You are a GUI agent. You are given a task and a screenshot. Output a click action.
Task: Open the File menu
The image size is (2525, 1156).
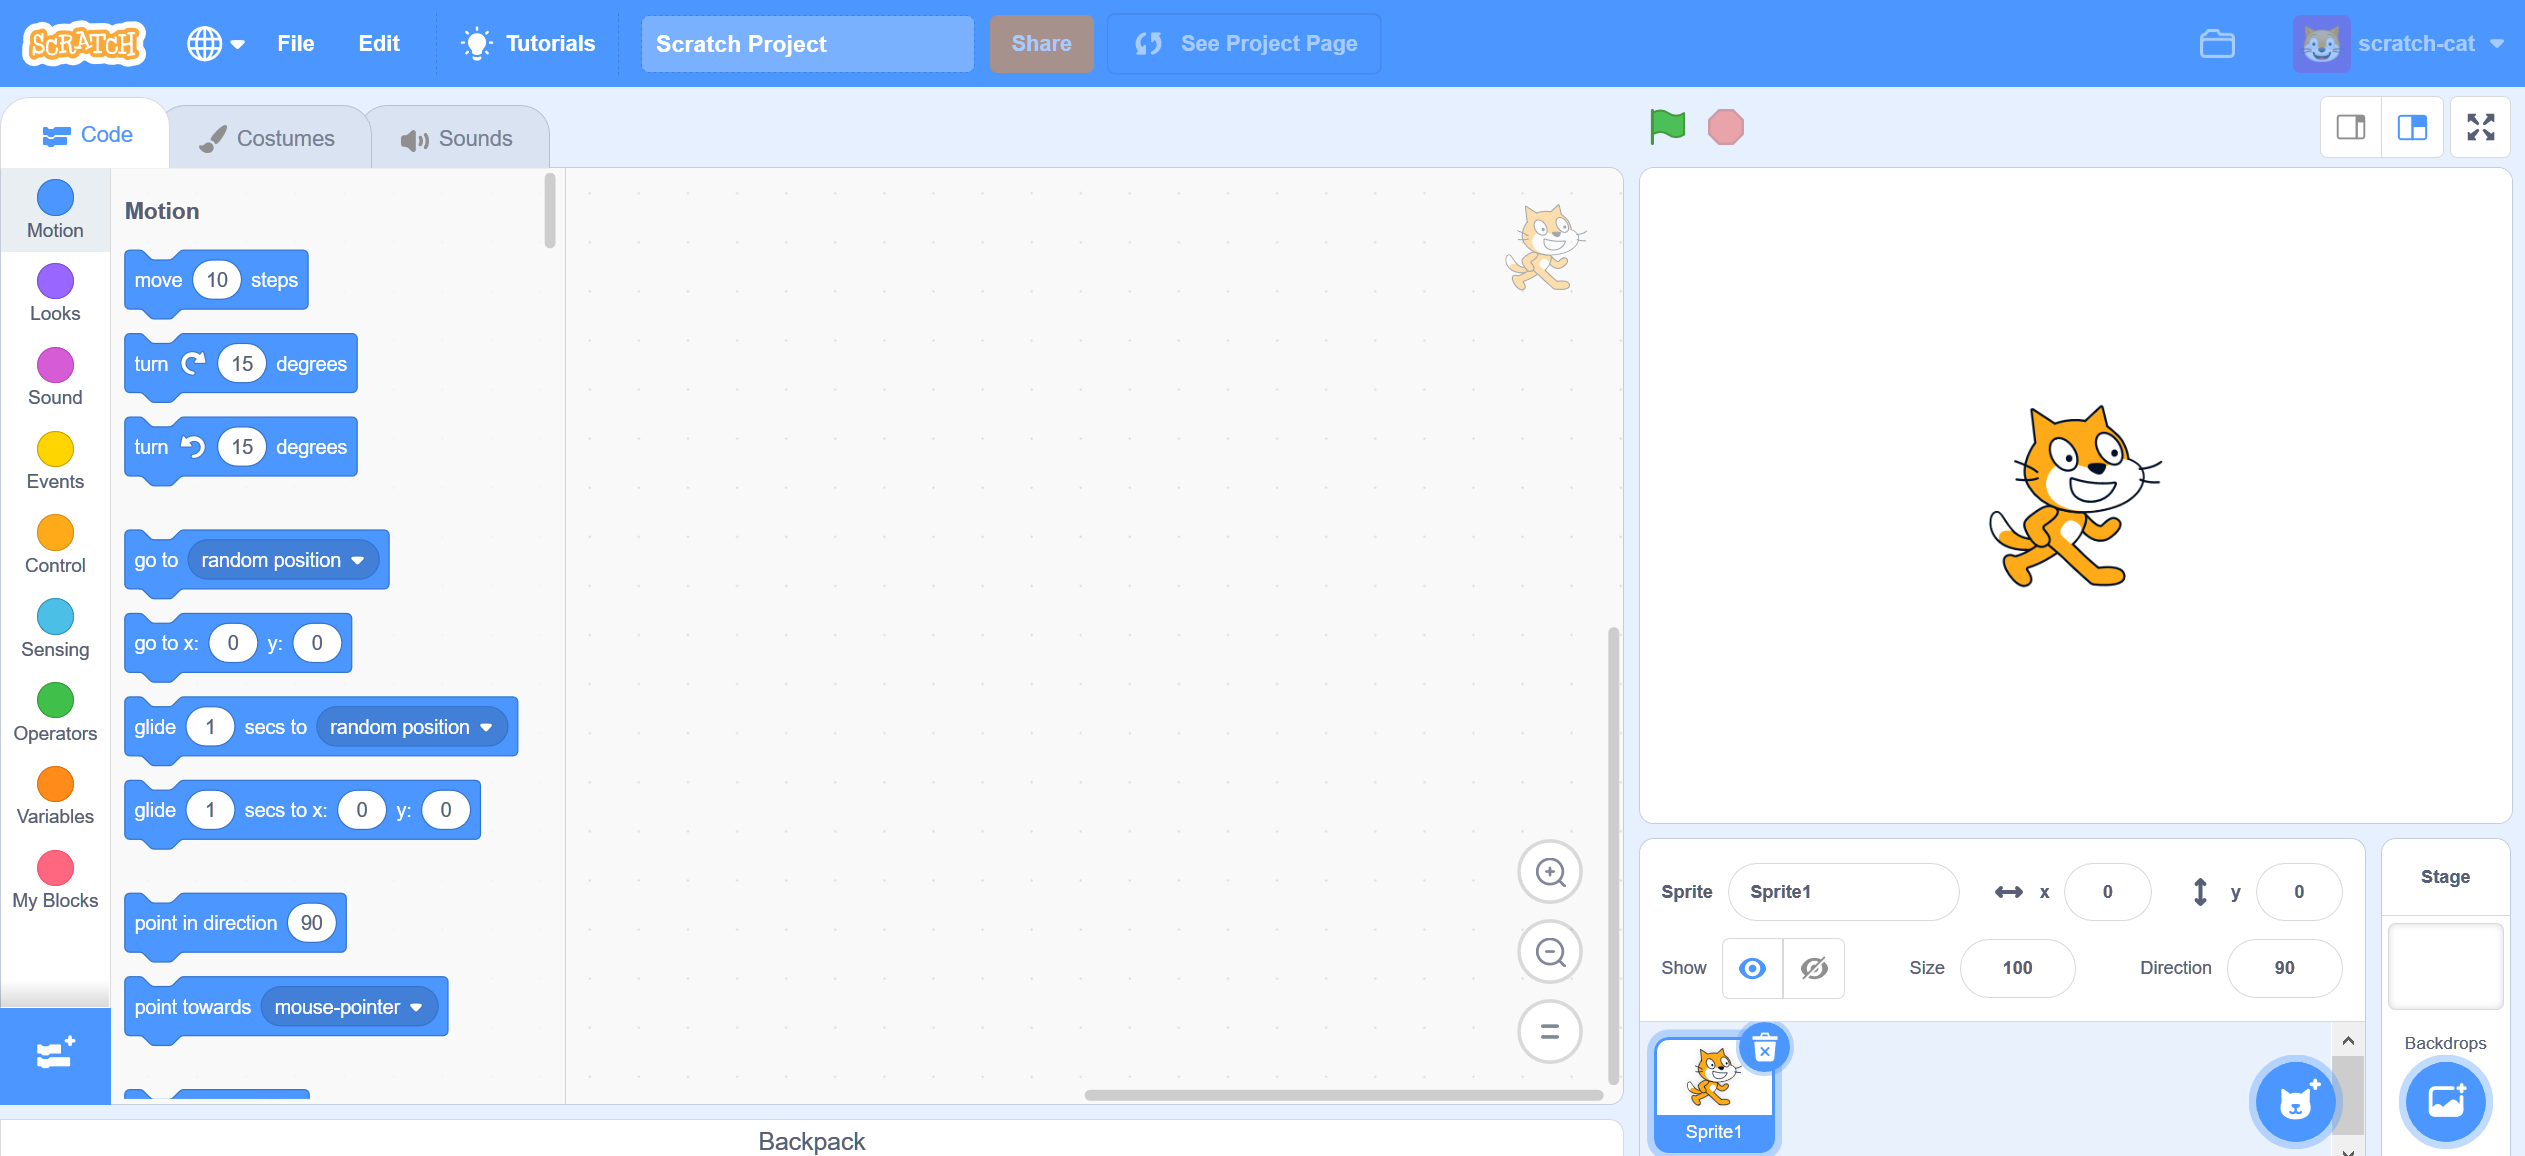295,43
